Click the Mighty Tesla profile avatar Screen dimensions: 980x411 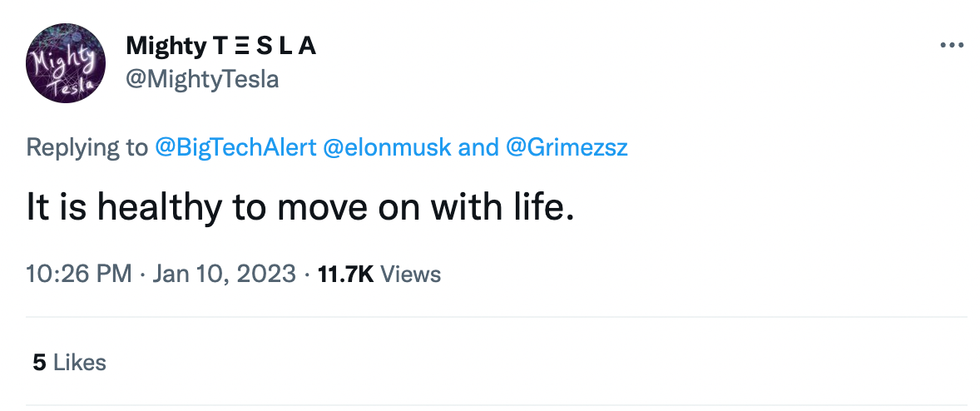[65, 63]
